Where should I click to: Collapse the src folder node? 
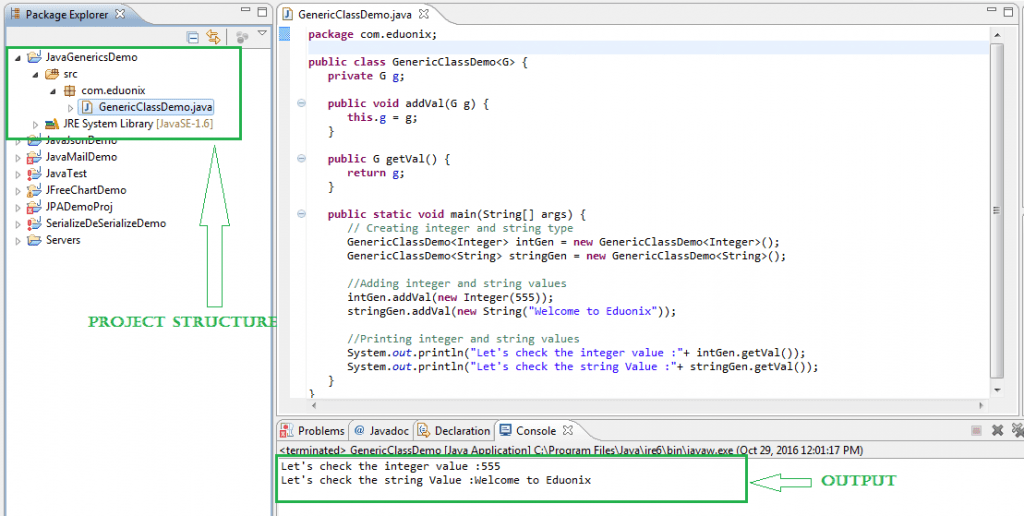coord(36,74)
